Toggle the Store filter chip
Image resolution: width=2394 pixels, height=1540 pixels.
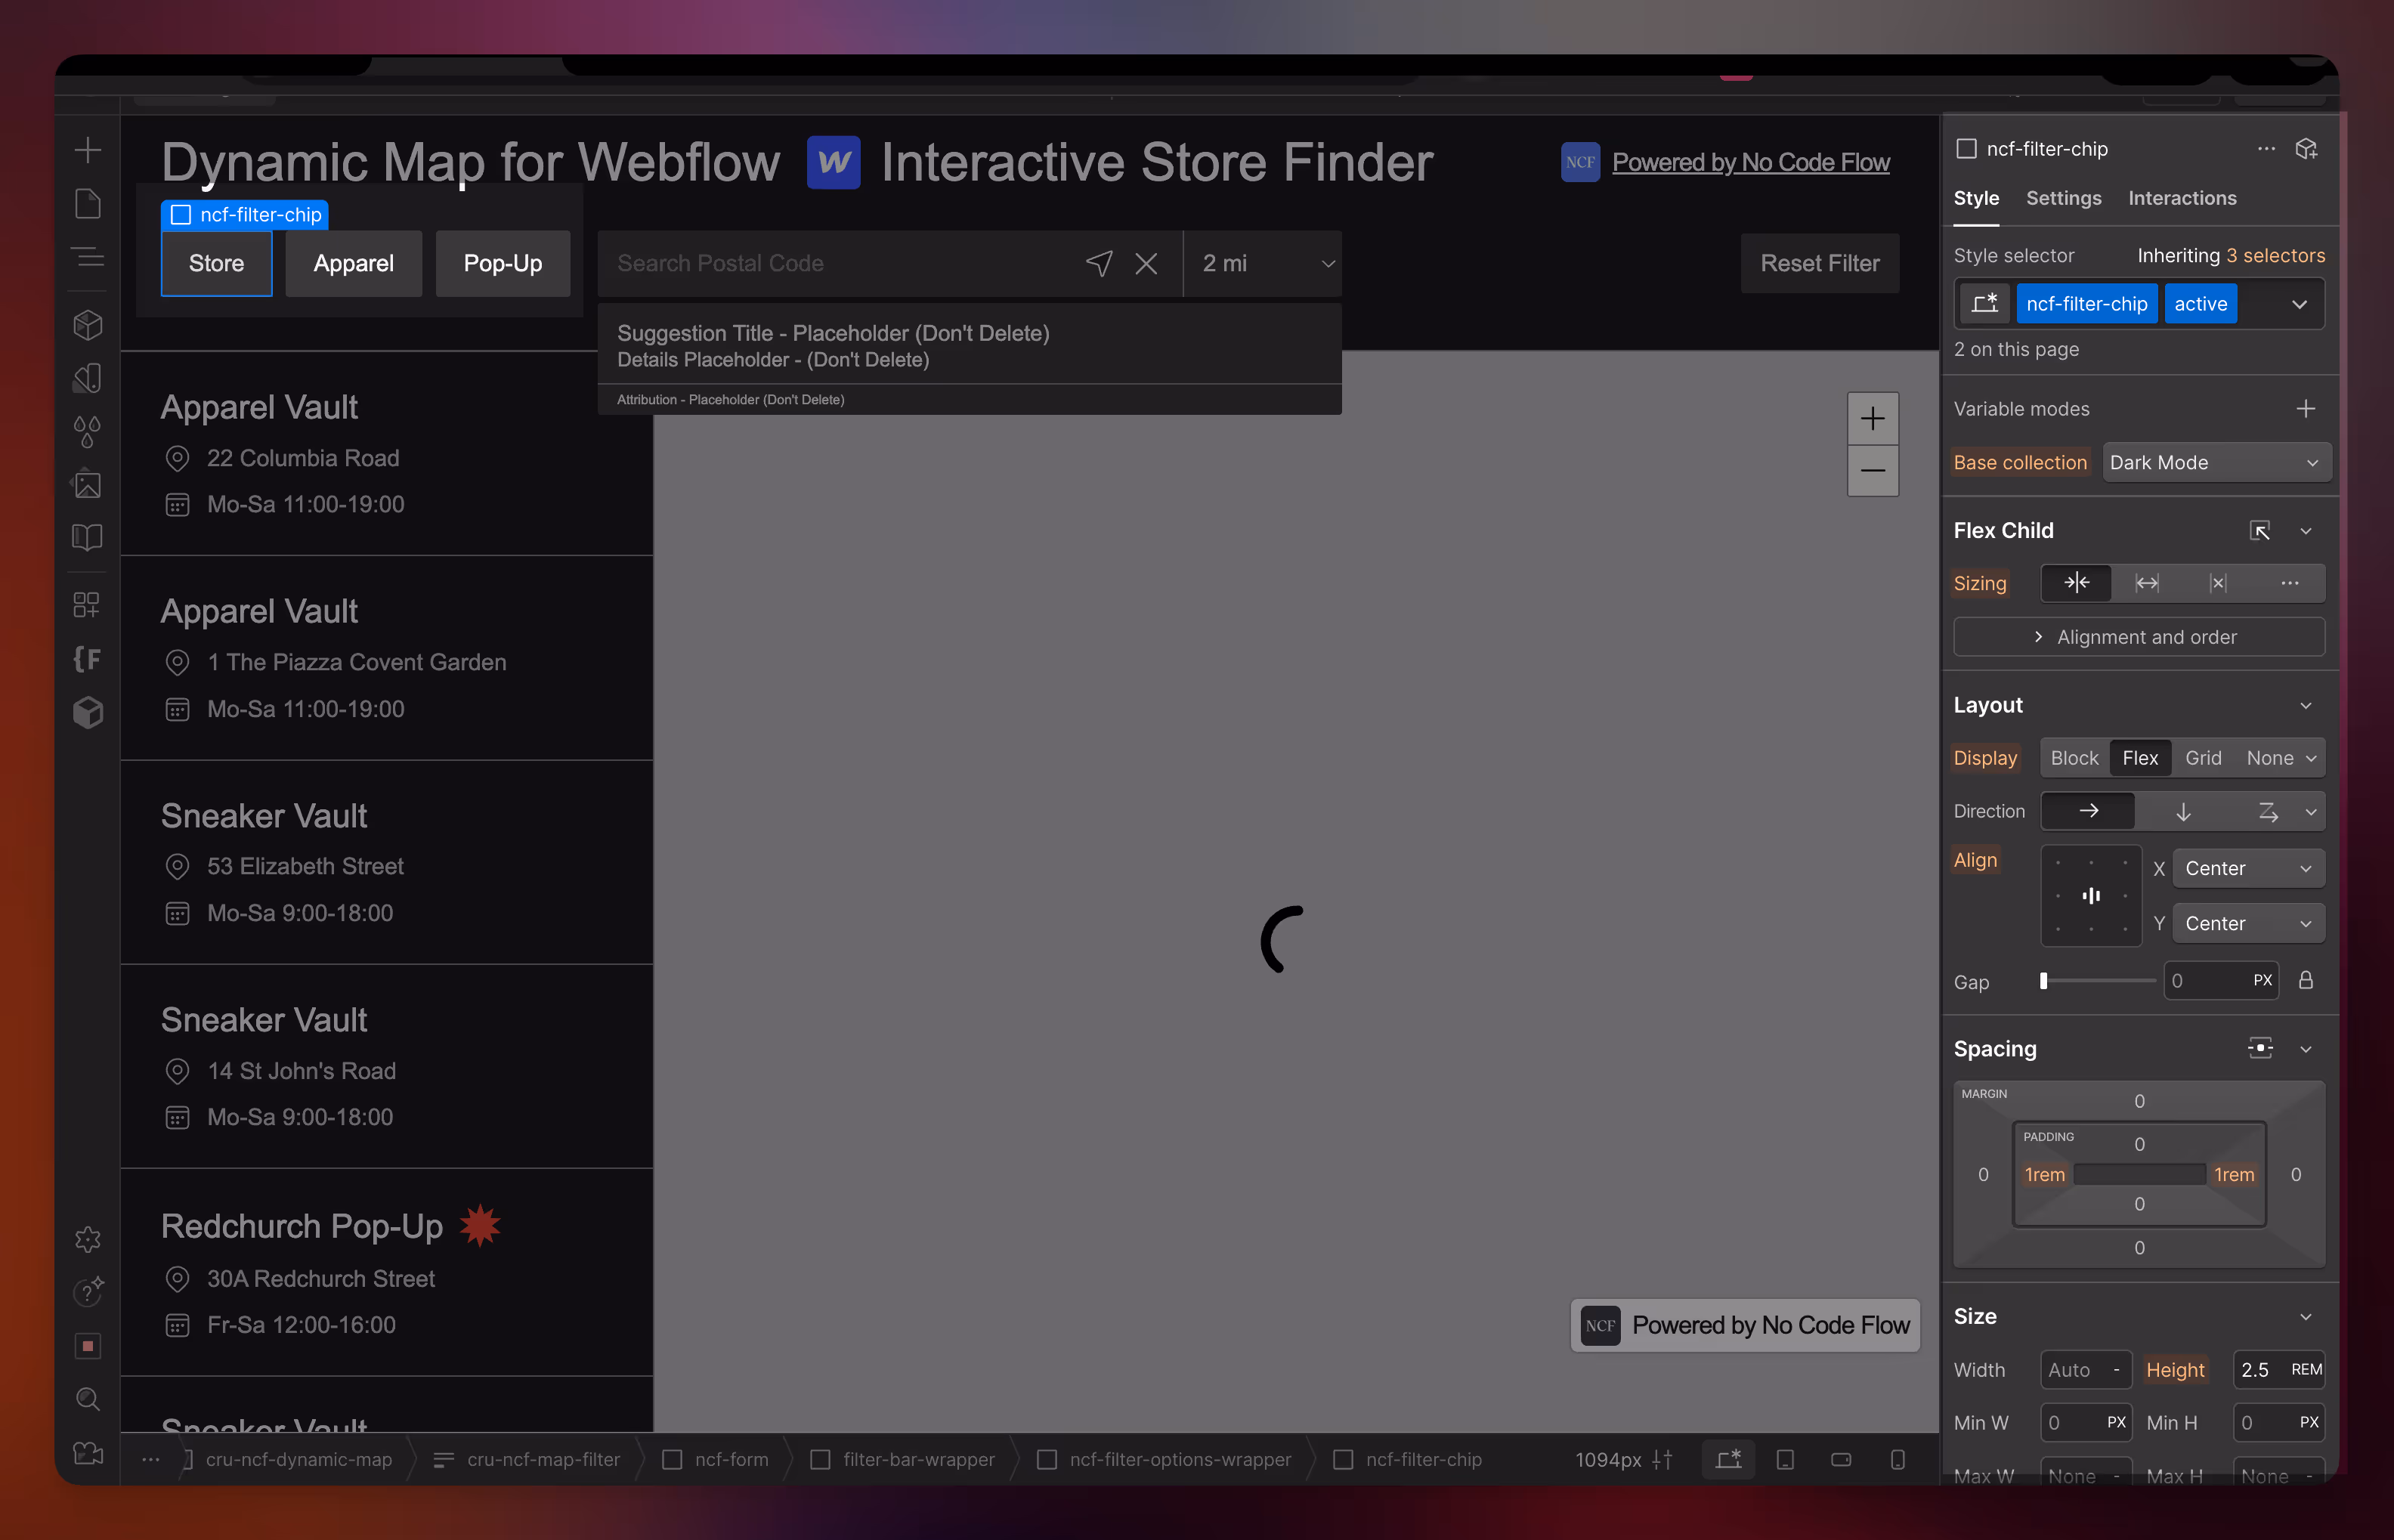point(216,263)
